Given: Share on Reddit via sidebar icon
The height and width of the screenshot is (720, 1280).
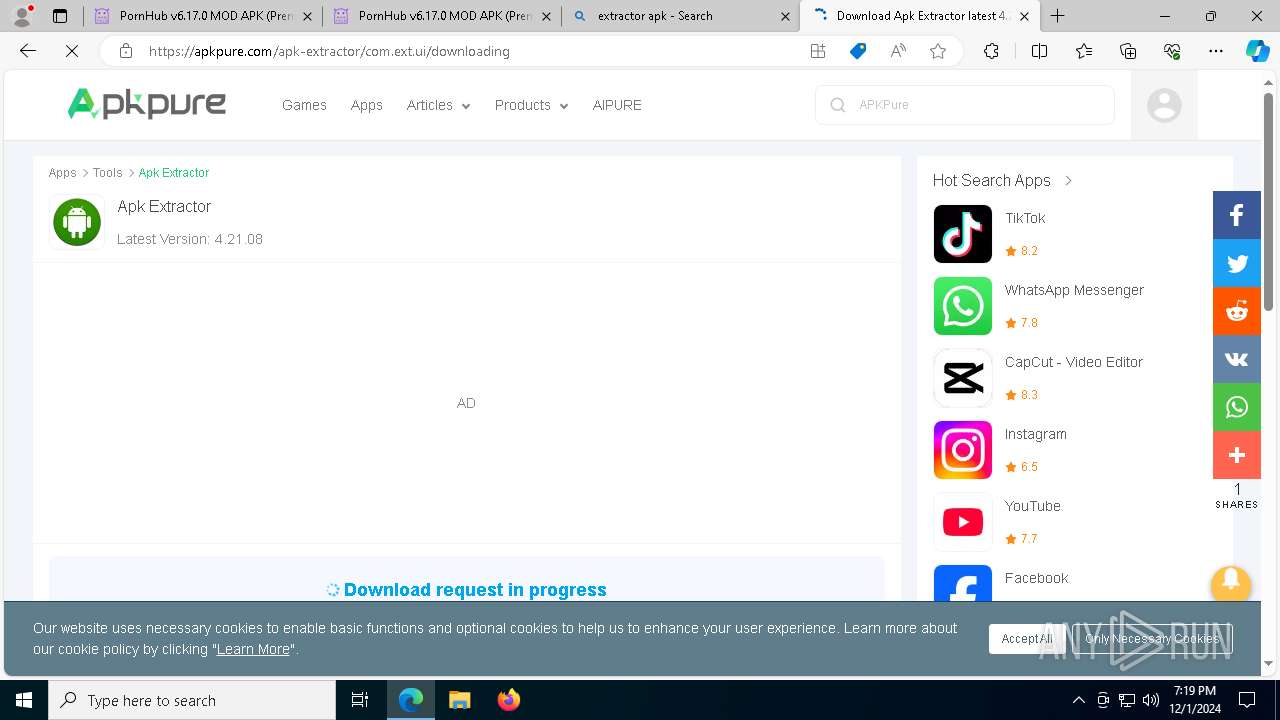Looking at the screenshot, I should pos(1237,311).
